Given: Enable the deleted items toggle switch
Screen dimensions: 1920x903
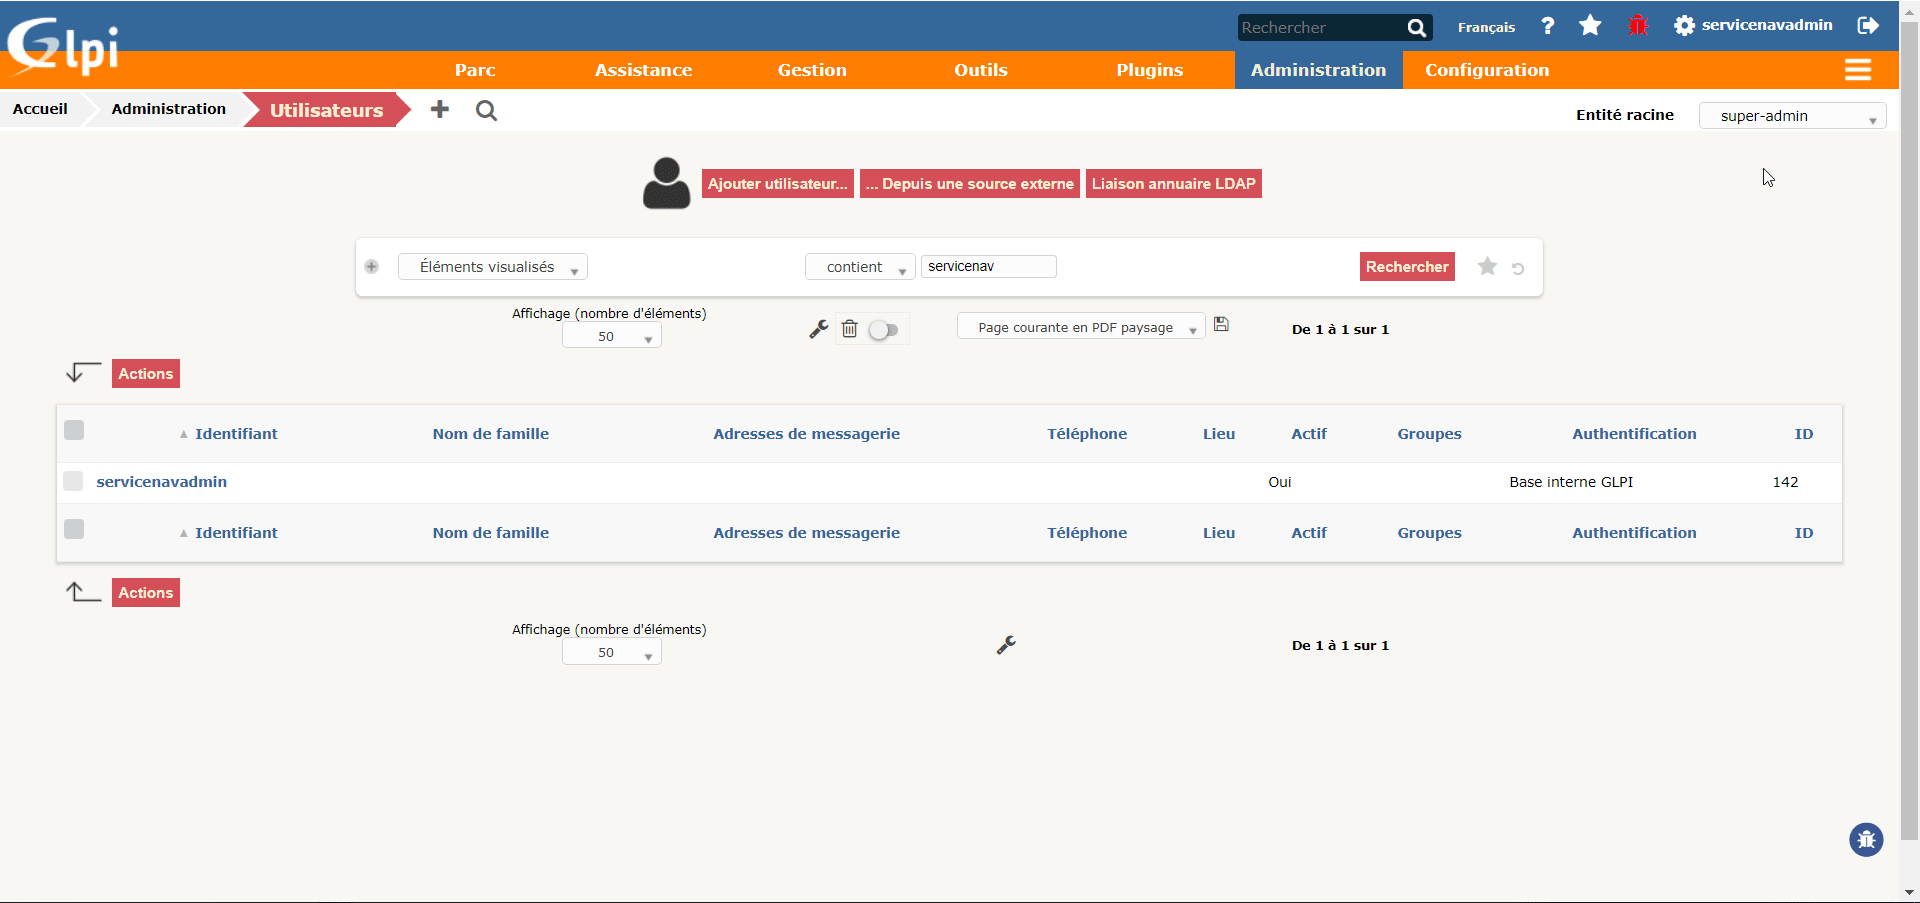Looking at the screenshot, I should click(883, 329).
